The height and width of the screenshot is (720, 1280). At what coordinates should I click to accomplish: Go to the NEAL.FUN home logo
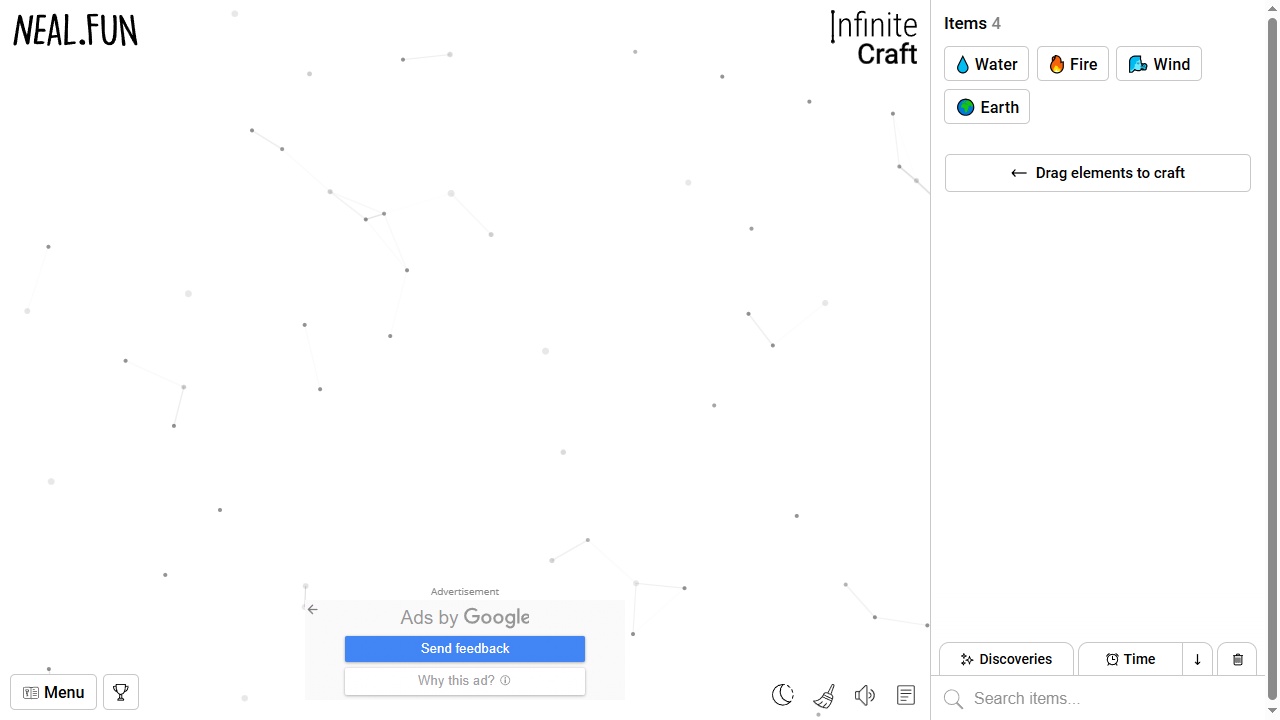point(75,31)
